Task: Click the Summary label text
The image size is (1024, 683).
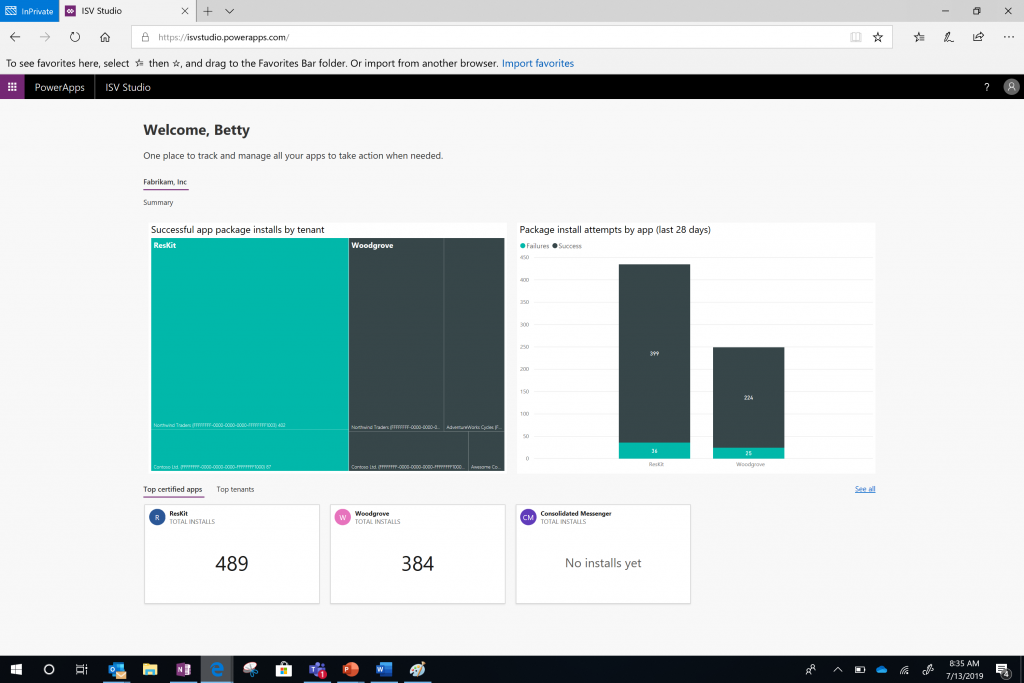Action: (x=158, y=202)
